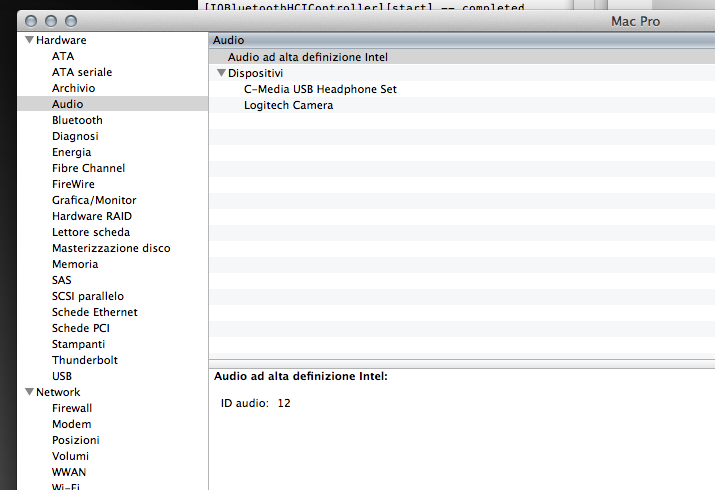
Task: Close the Mac Pro window
Action: (31, 21)
